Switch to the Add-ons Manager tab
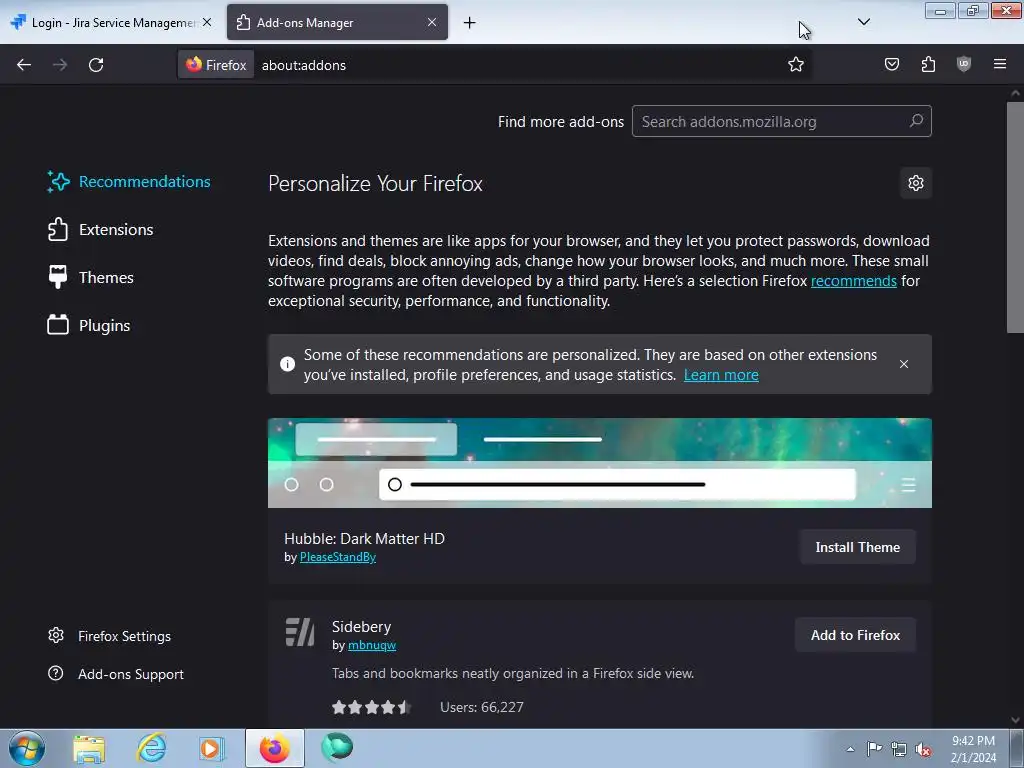 [x=337, y=22]
